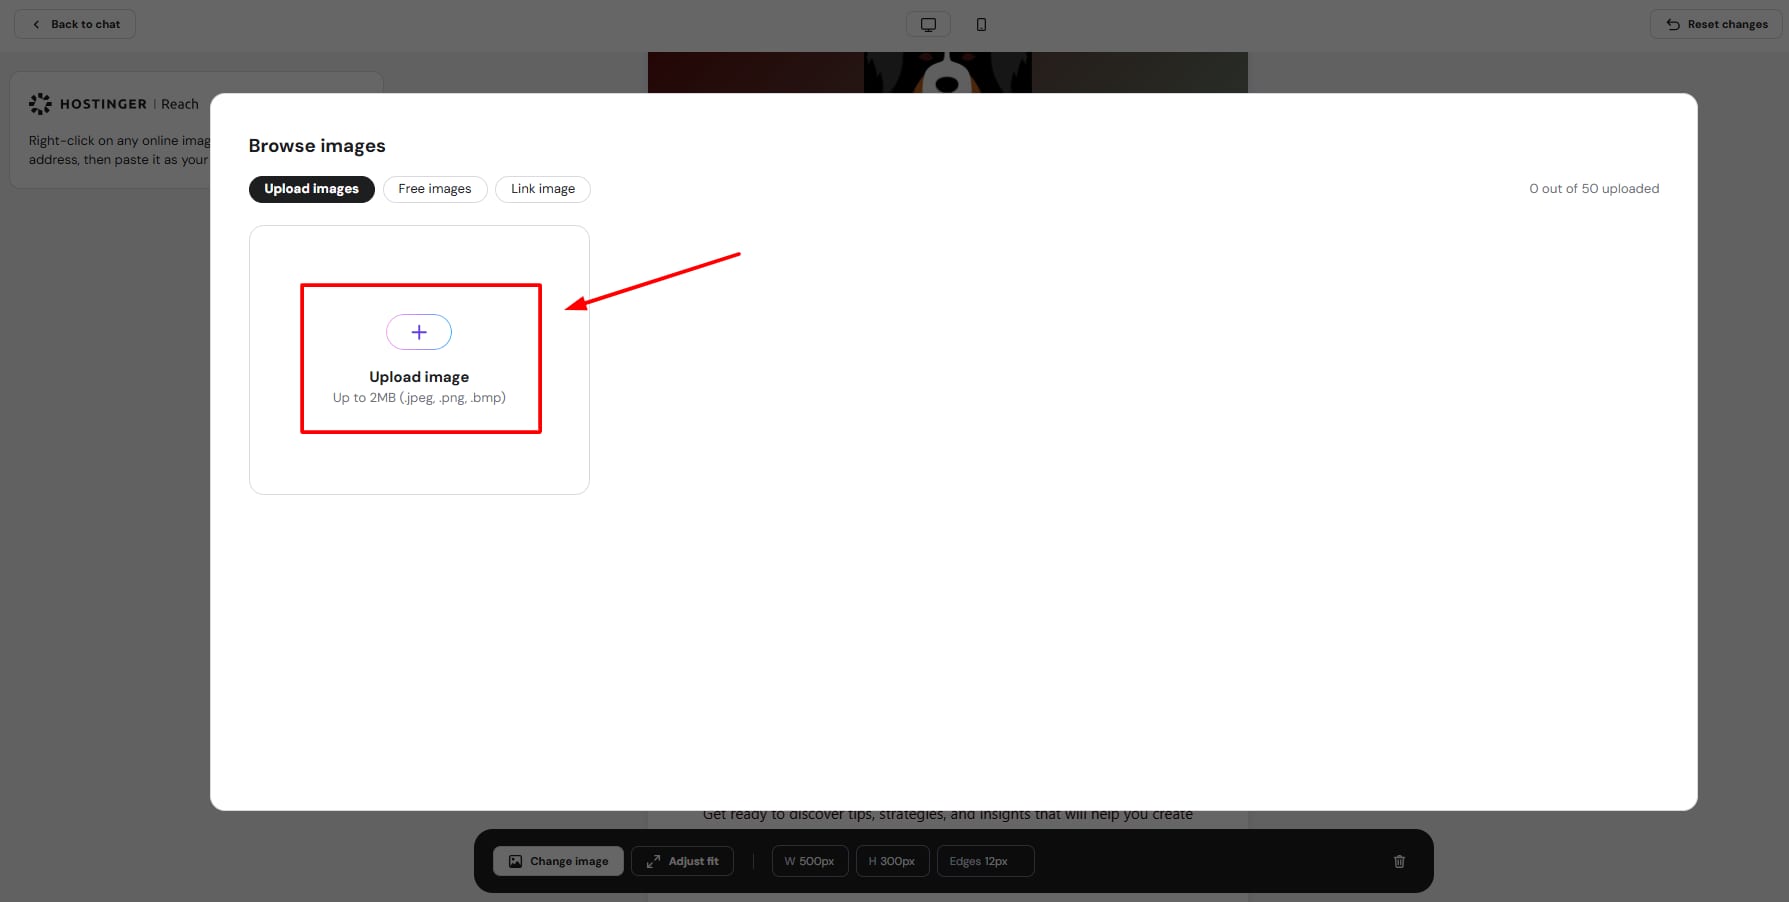Click the dog image in email preview

tap(947, 72)
